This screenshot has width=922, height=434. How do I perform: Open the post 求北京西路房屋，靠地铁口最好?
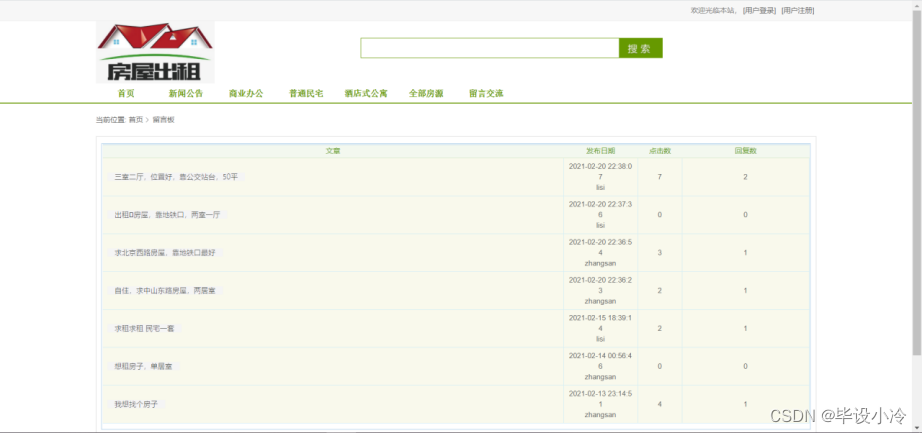pyautogui.click(x=165, y=253)
